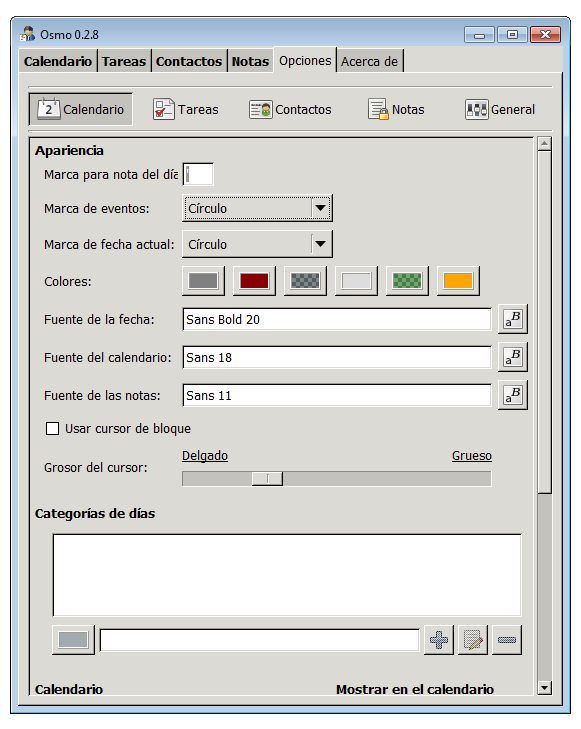581x729 pixels.
Task: Open Contactos options section icon
Action: [x=260, y=110]
